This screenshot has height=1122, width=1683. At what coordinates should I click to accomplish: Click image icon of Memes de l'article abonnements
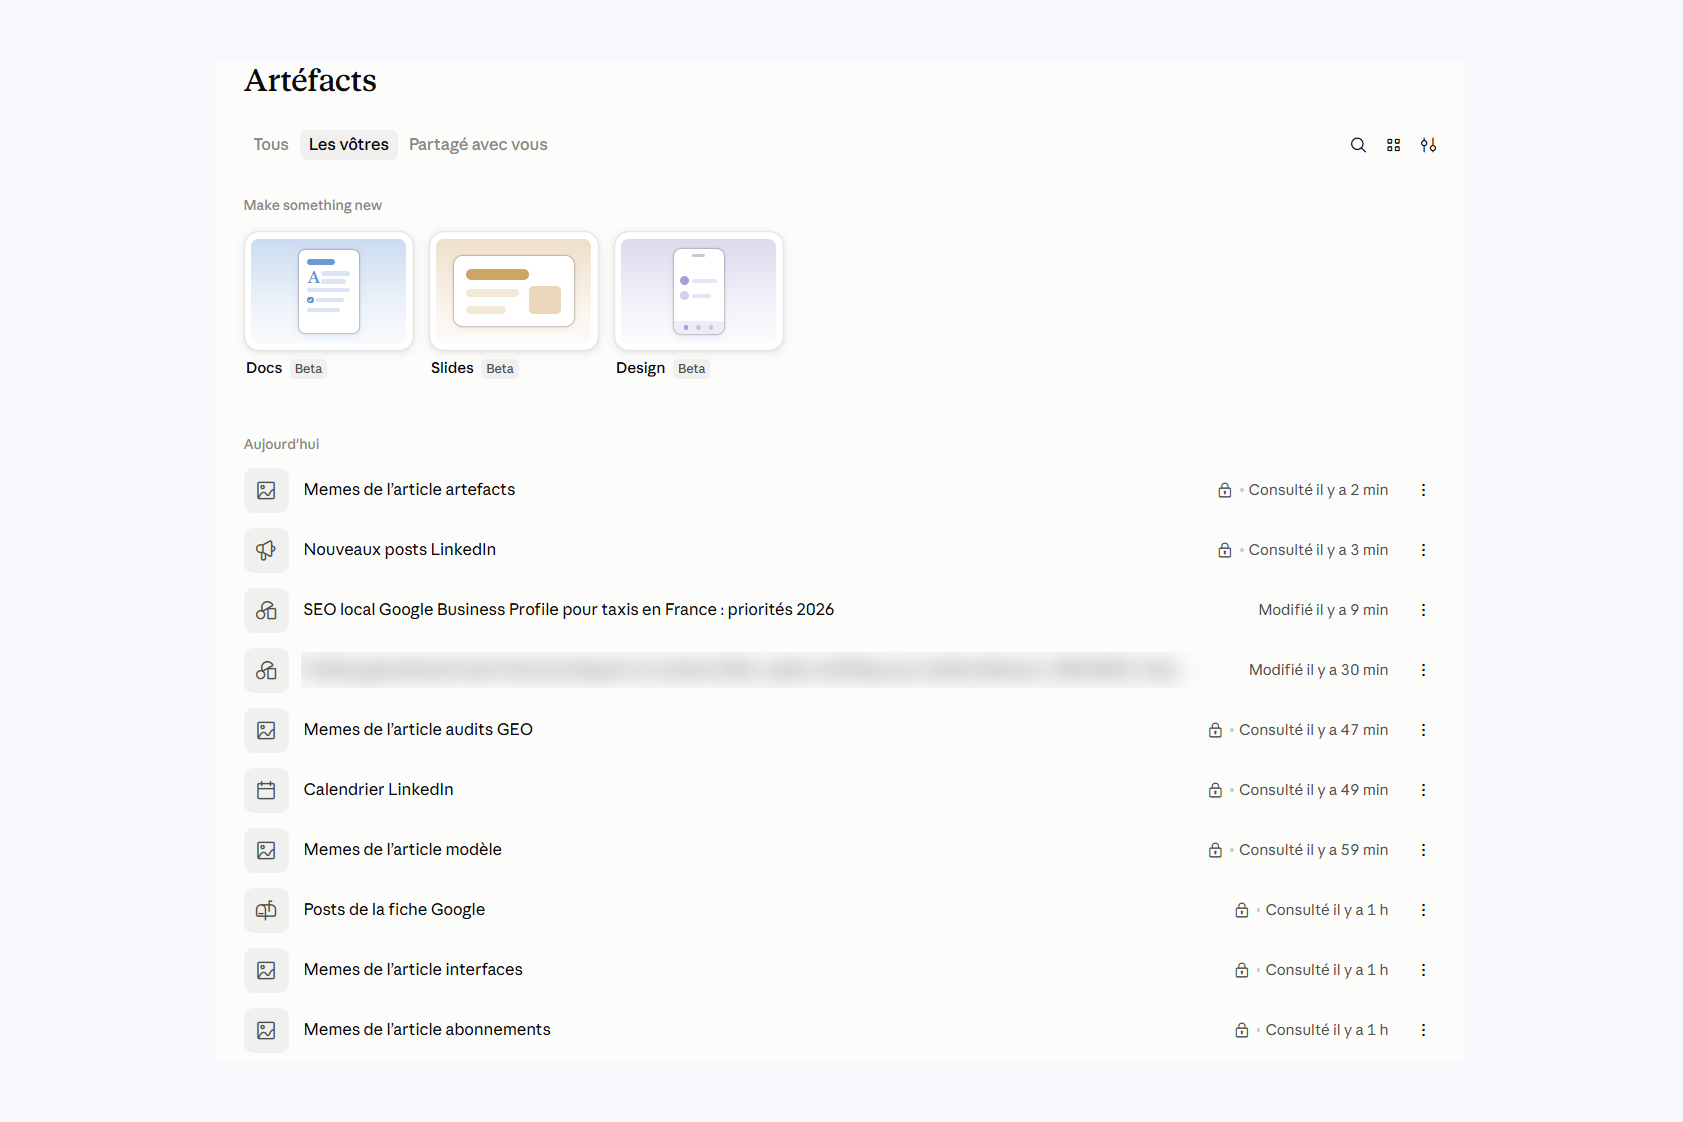coord(266,1030)
